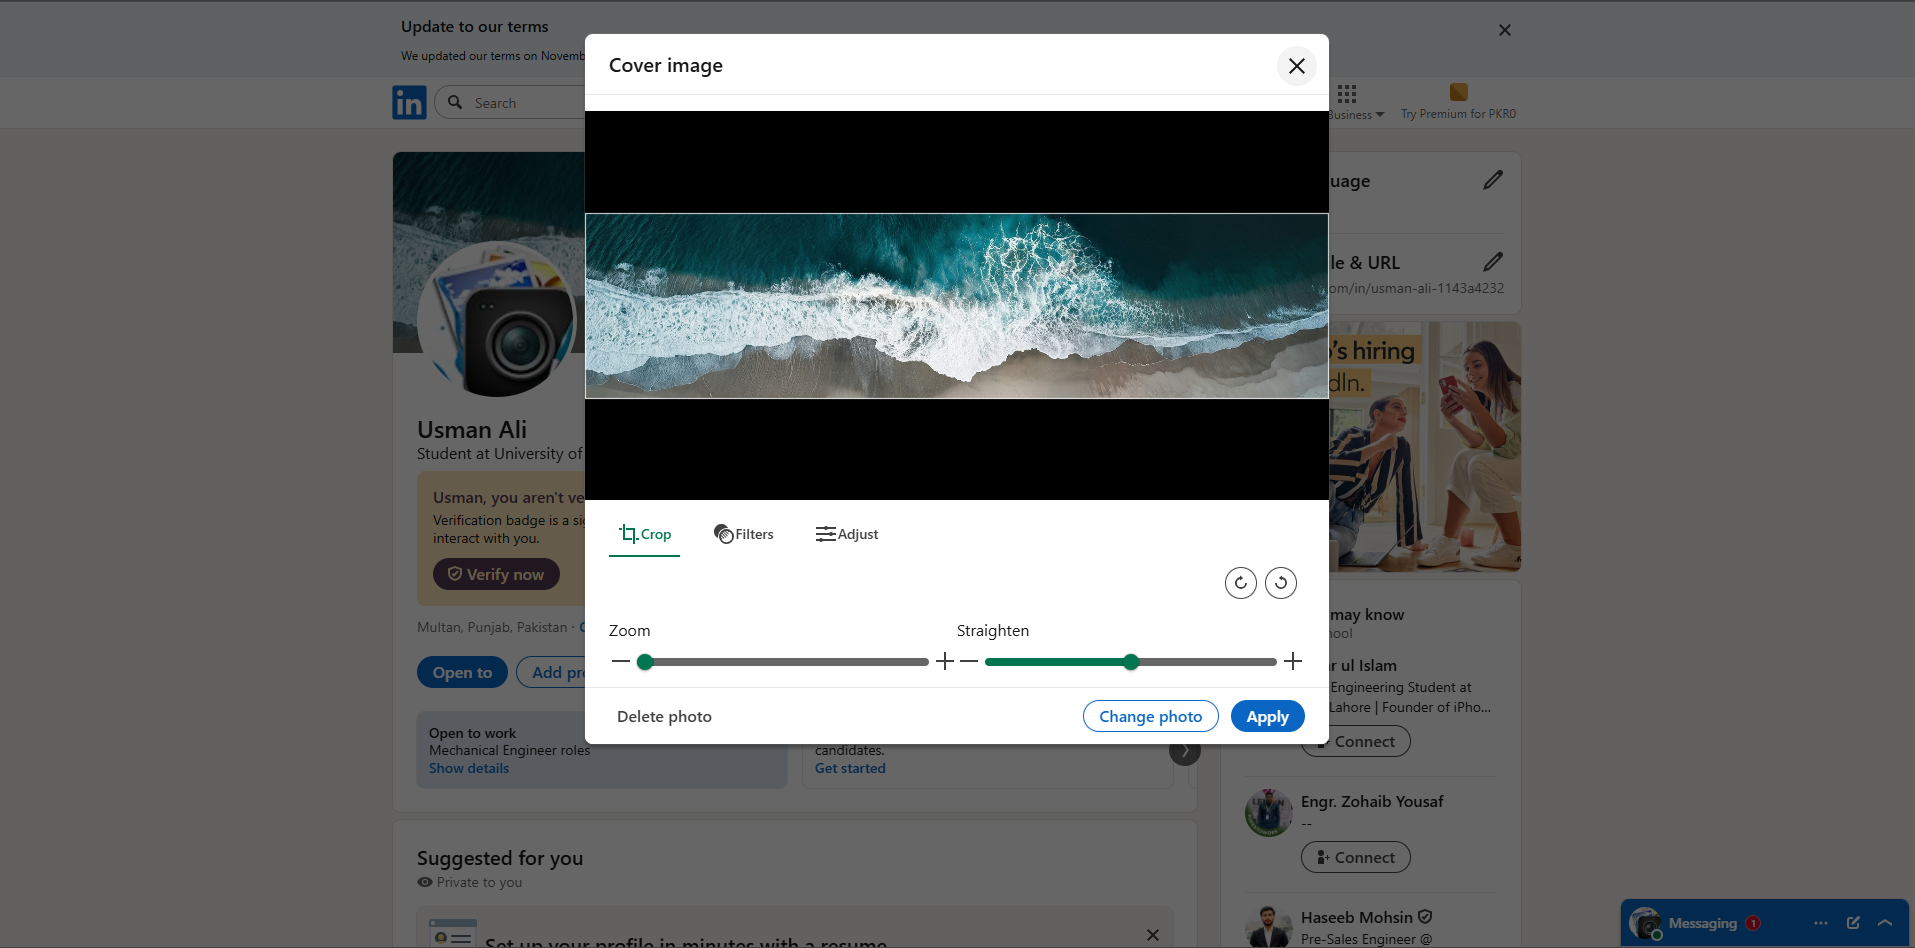Open the Adjust tab
This screenshot has width=1915, height=948.
[847, 534]
